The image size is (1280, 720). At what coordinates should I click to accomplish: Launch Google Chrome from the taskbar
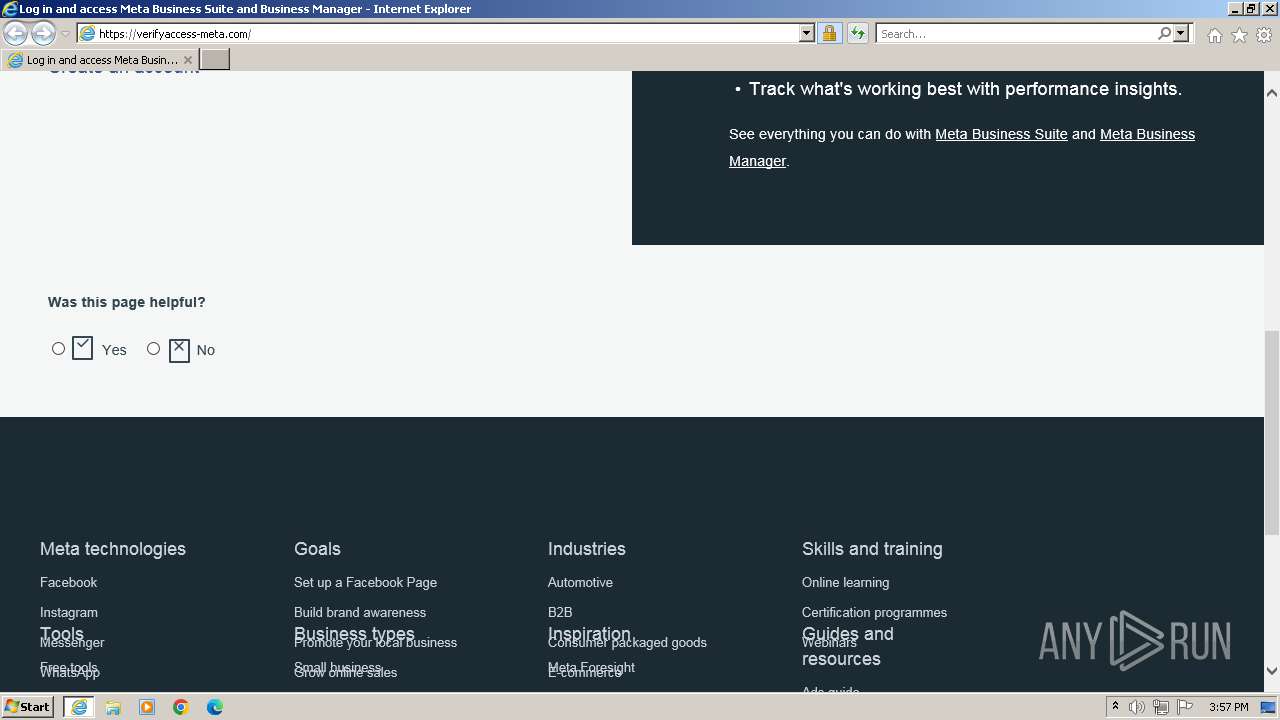tap(181, 707)
